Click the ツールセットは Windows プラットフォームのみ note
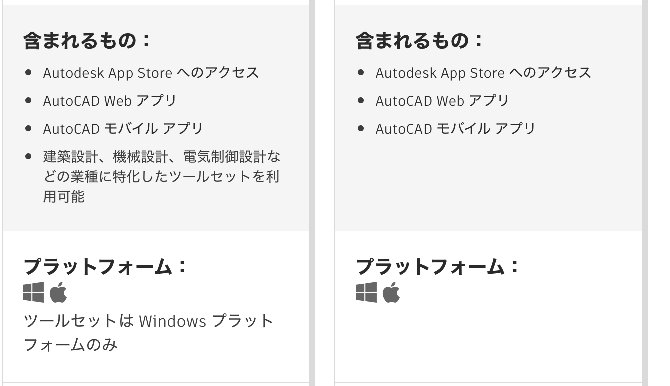This screenshot has width=670, height=386. click(148, 333)
